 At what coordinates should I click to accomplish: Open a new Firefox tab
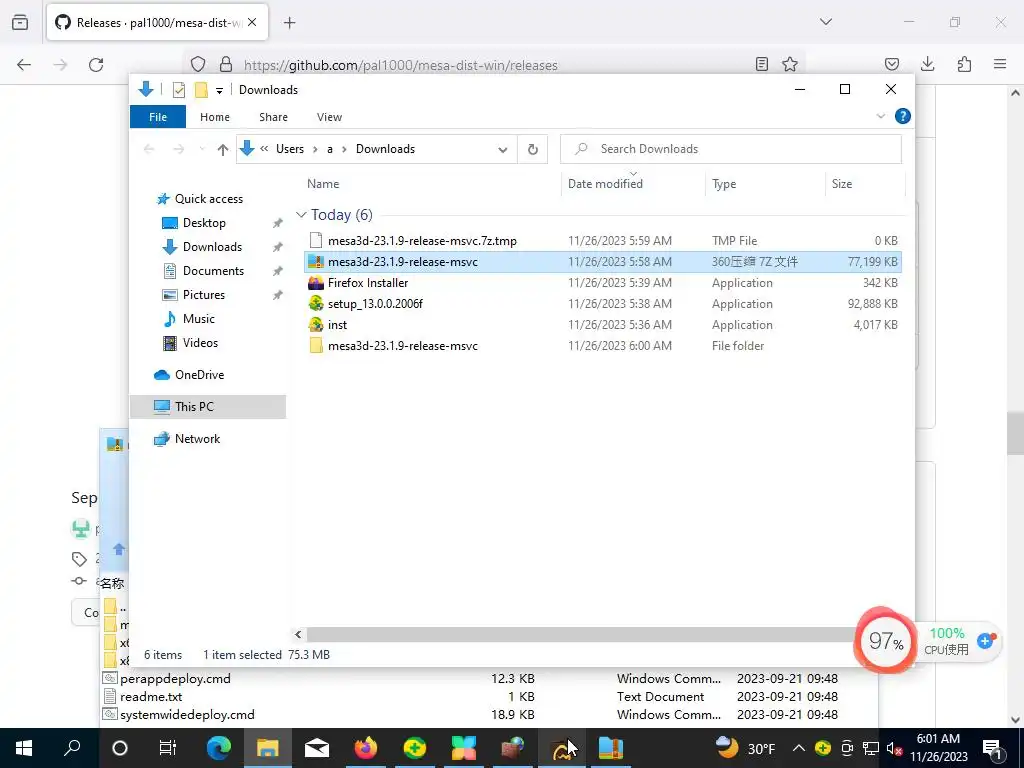pos(289,23)
